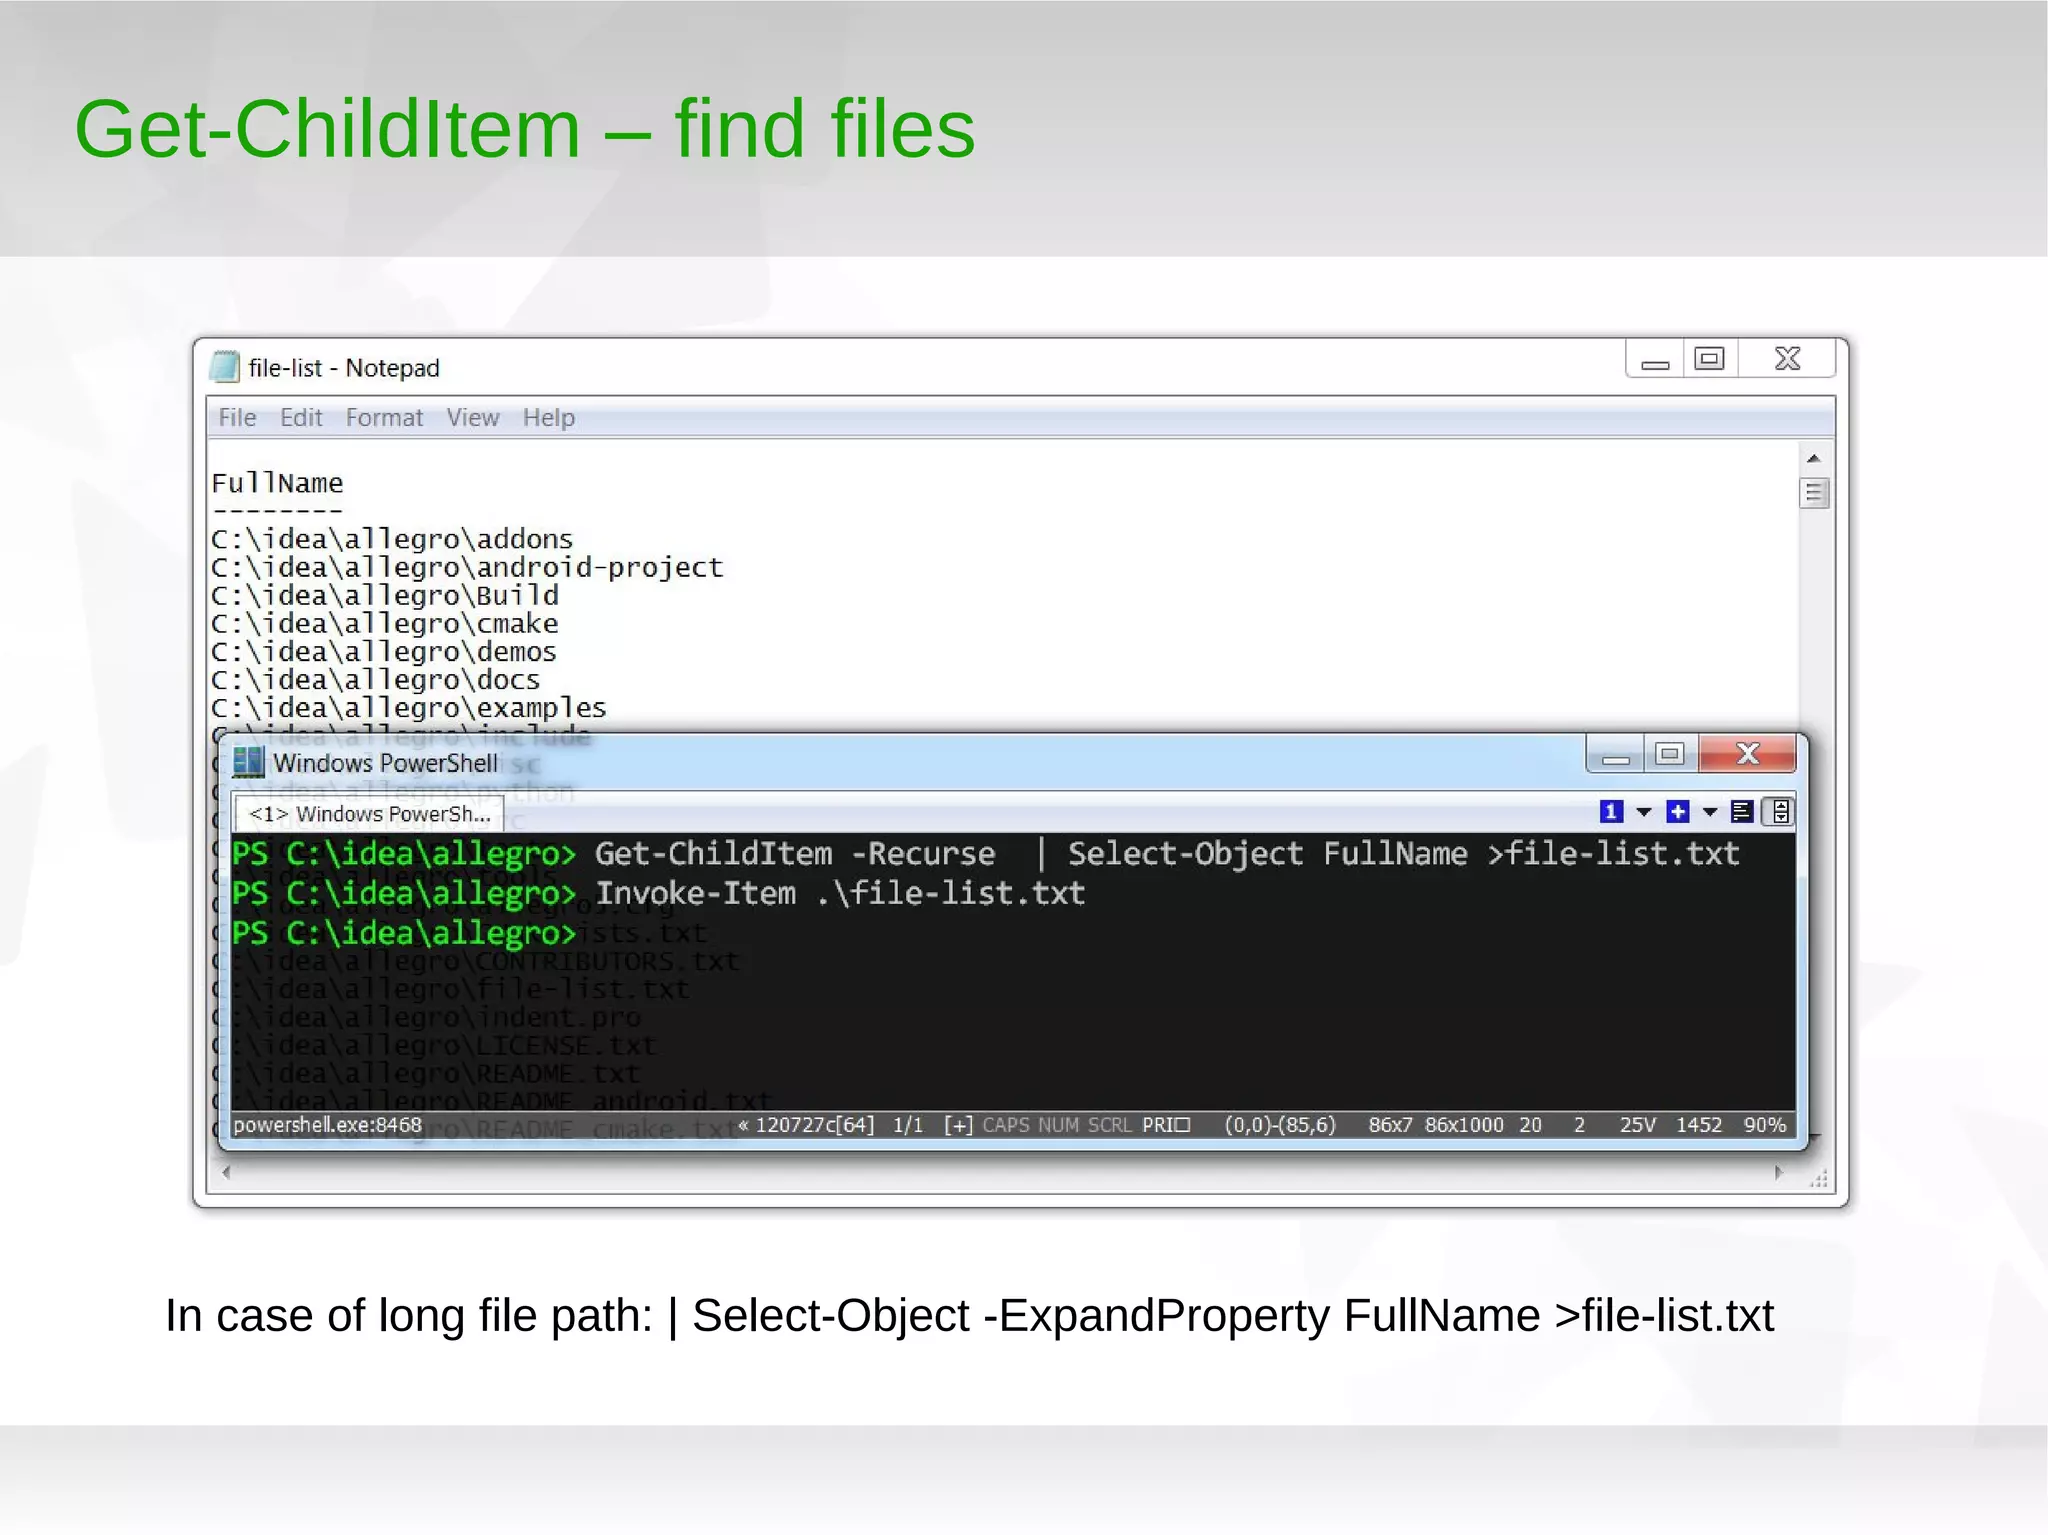Click the powershell.exe:8468 status bar label

(x=327, y=1125)
